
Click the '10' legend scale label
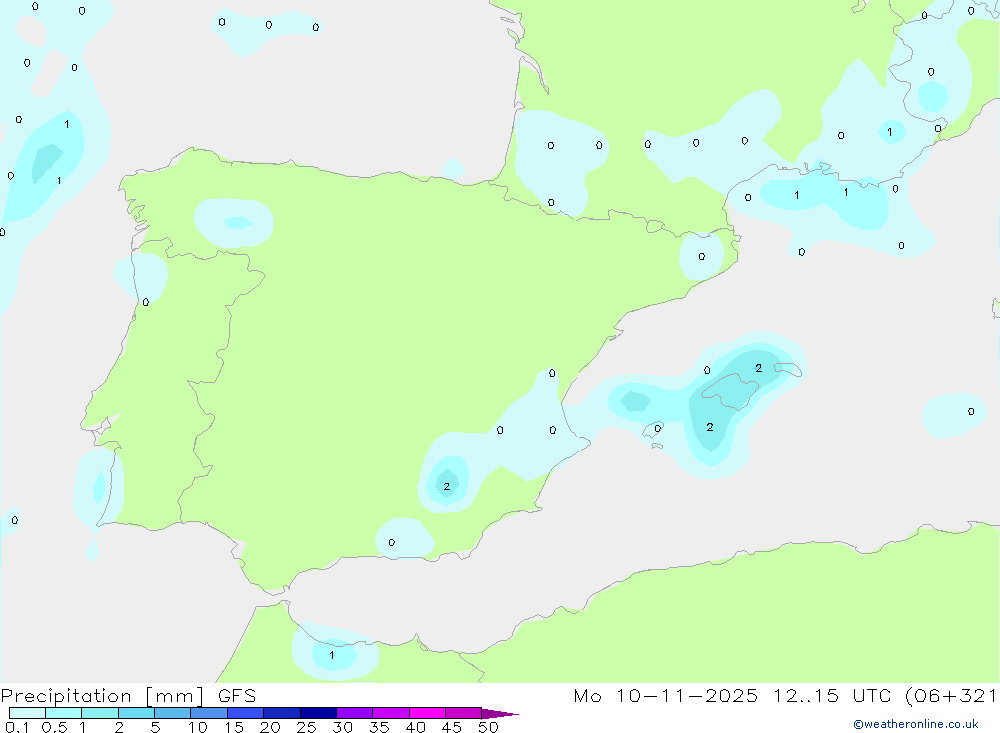point(198,727)
